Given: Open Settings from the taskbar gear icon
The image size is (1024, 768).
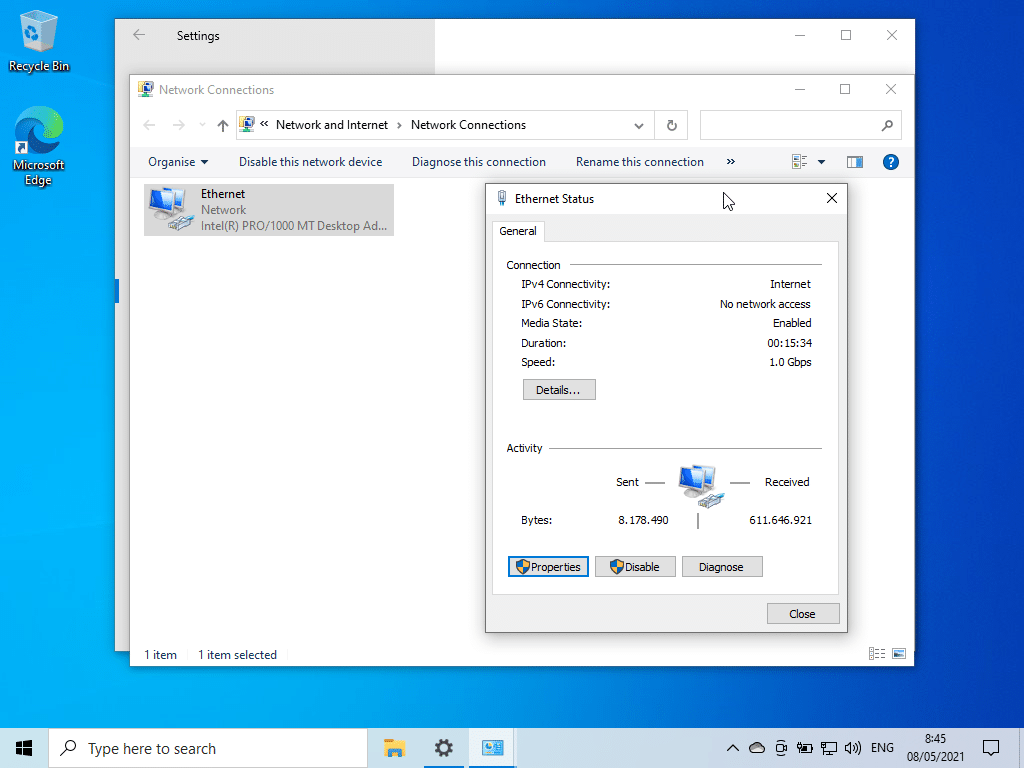Looking at the screenshot, I should coord(443,748).
